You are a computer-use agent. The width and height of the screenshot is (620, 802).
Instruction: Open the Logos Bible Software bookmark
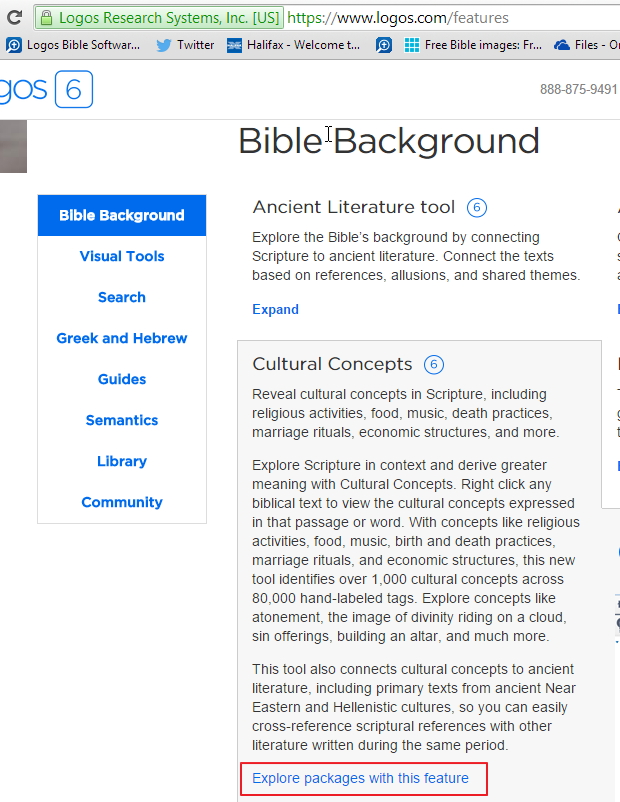click(x=73, y=45)
